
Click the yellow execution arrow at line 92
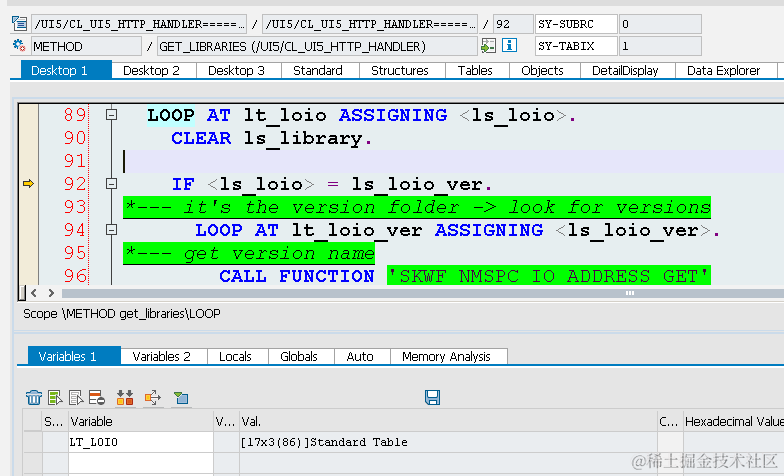[x=28, y=184]
